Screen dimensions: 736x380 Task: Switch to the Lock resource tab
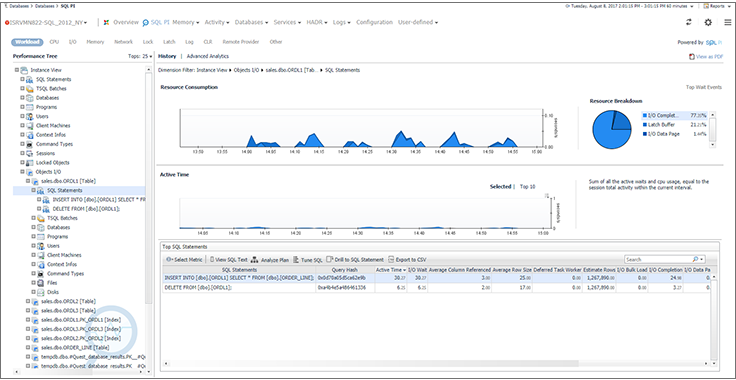(148, 42)
